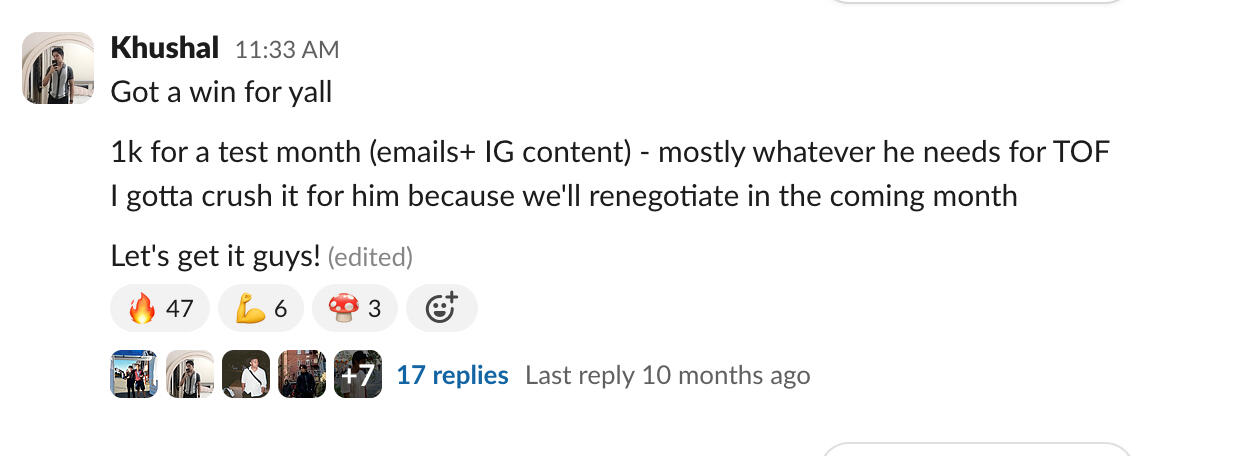Click "Last reply 10 months ago" text
Image resolution: width=1240 pixels, height=456 pixels.
[x=667, y=375]
